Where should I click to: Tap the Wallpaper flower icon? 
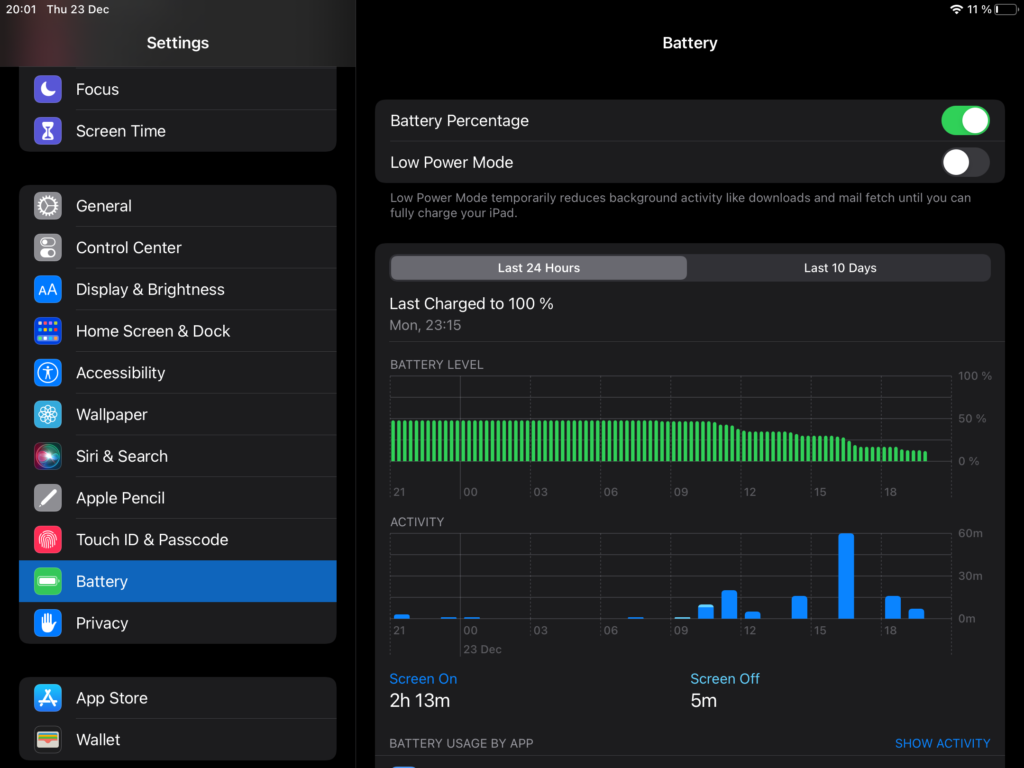[x=48, y=415]
